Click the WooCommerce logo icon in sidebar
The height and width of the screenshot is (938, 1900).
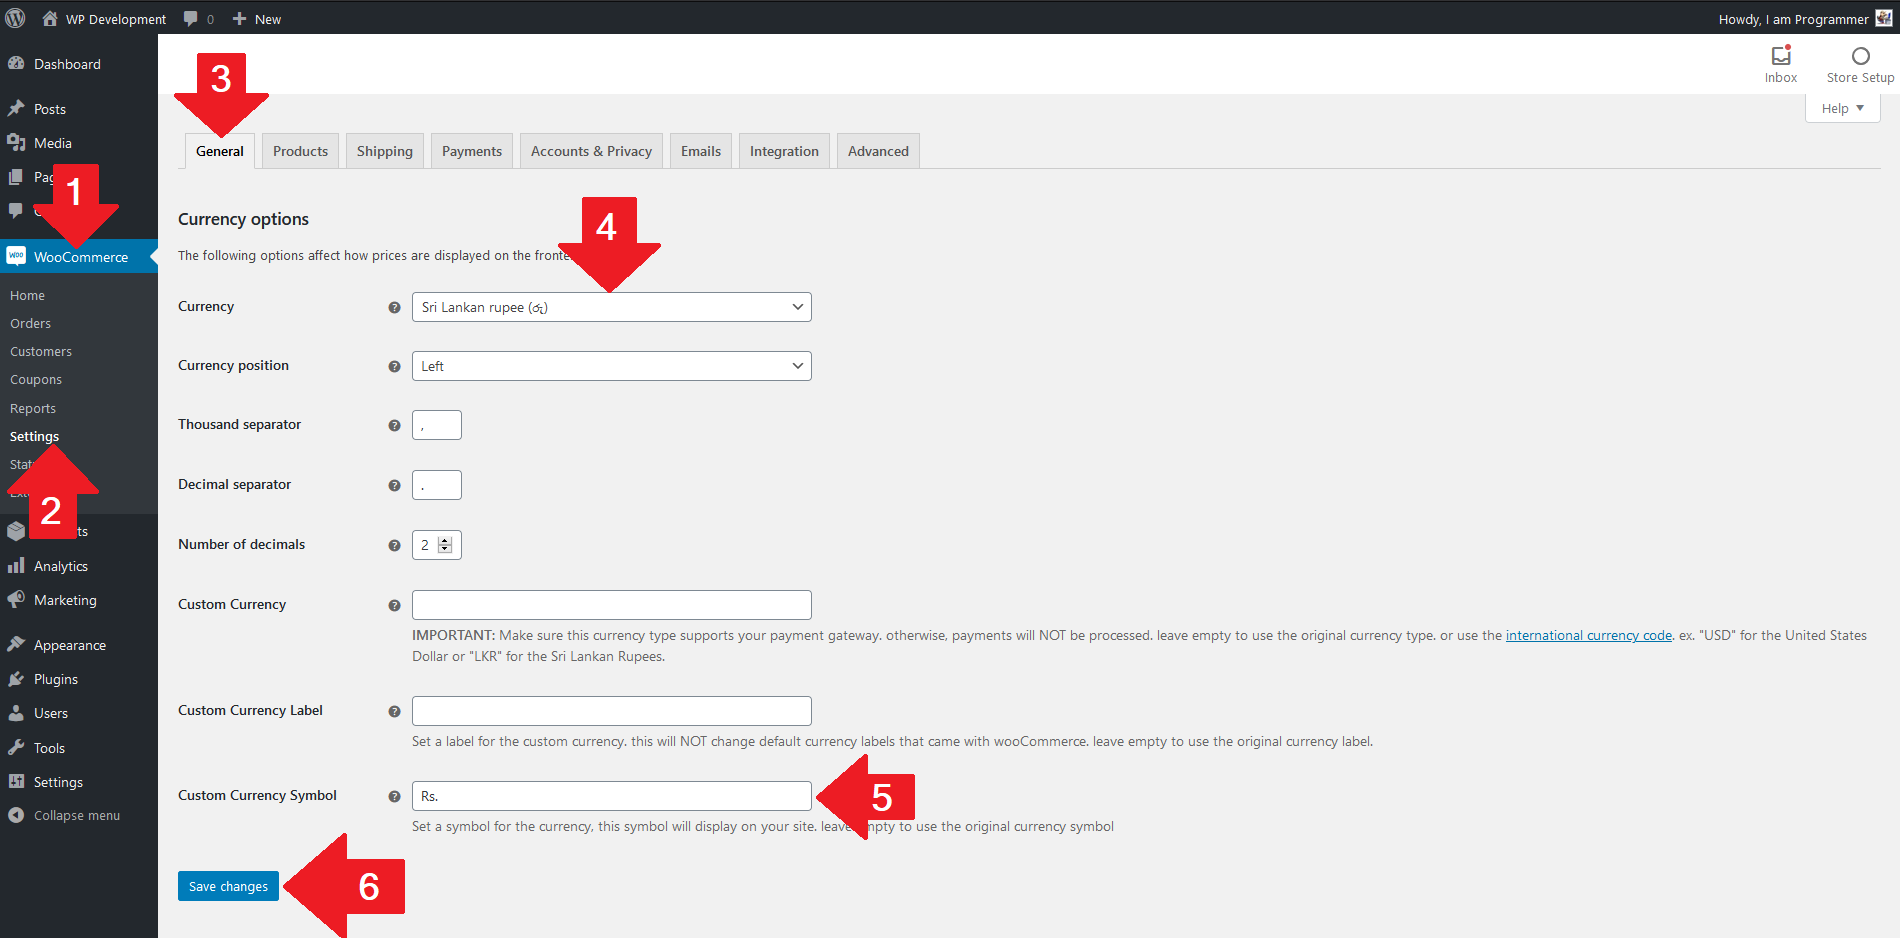pos(16,256)
